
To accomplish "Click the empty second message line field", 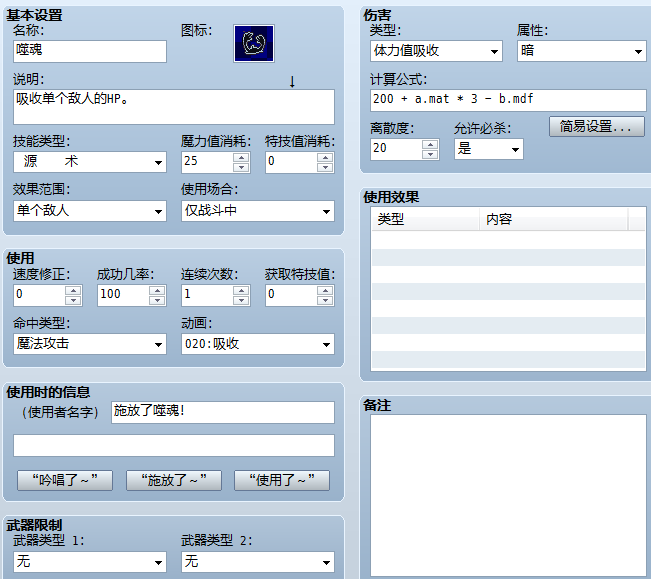I will [x=174, y=445].
